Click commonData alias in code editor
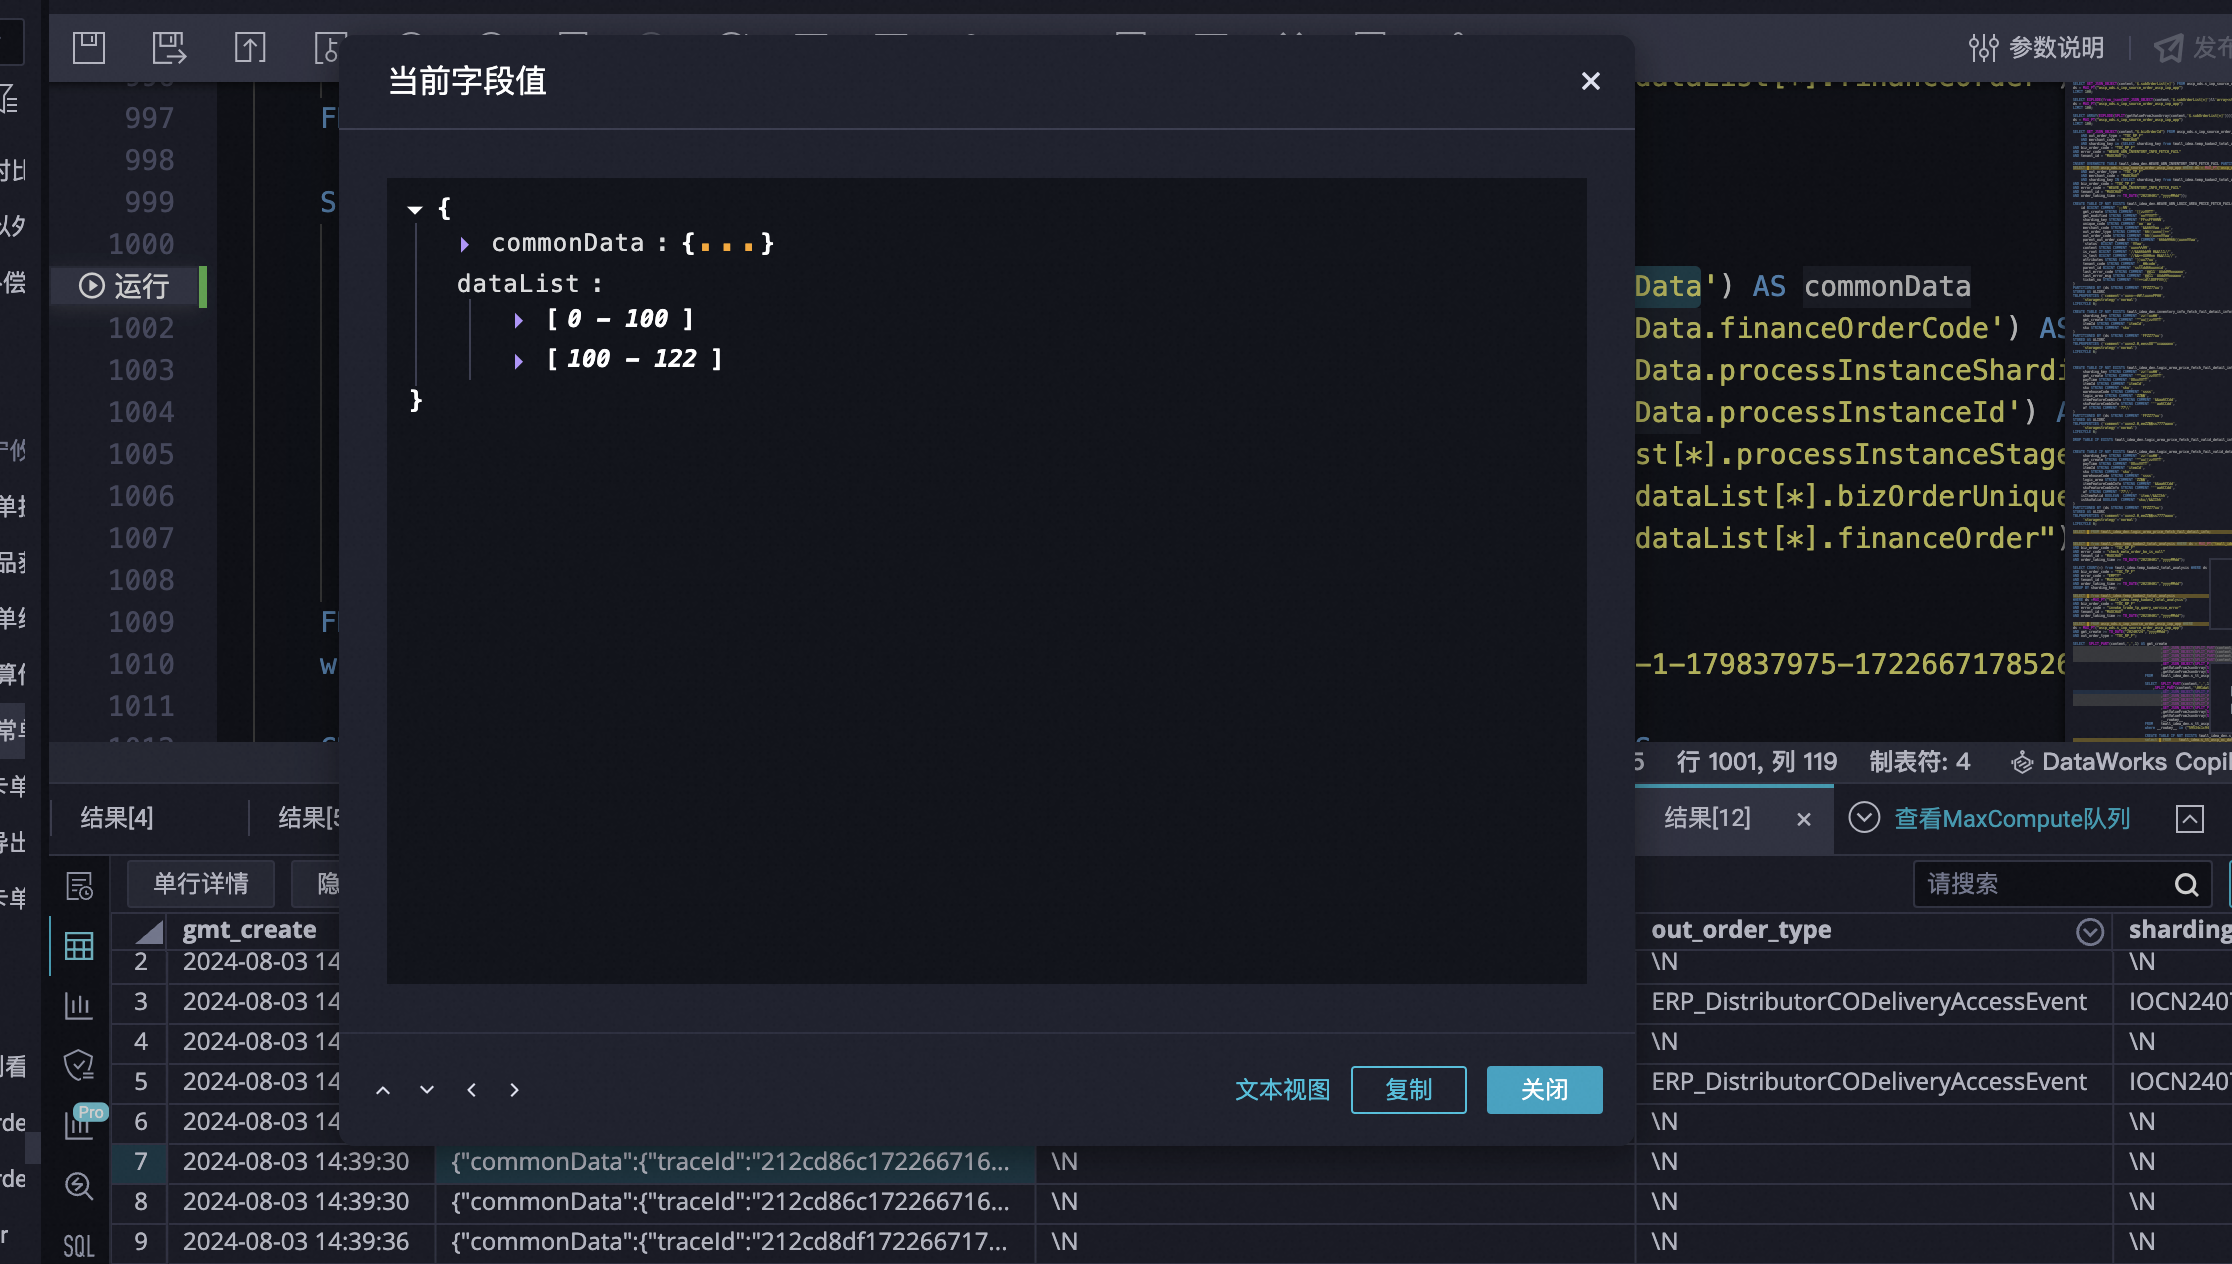The image size is (2232, 1264). pos(1887,286)
